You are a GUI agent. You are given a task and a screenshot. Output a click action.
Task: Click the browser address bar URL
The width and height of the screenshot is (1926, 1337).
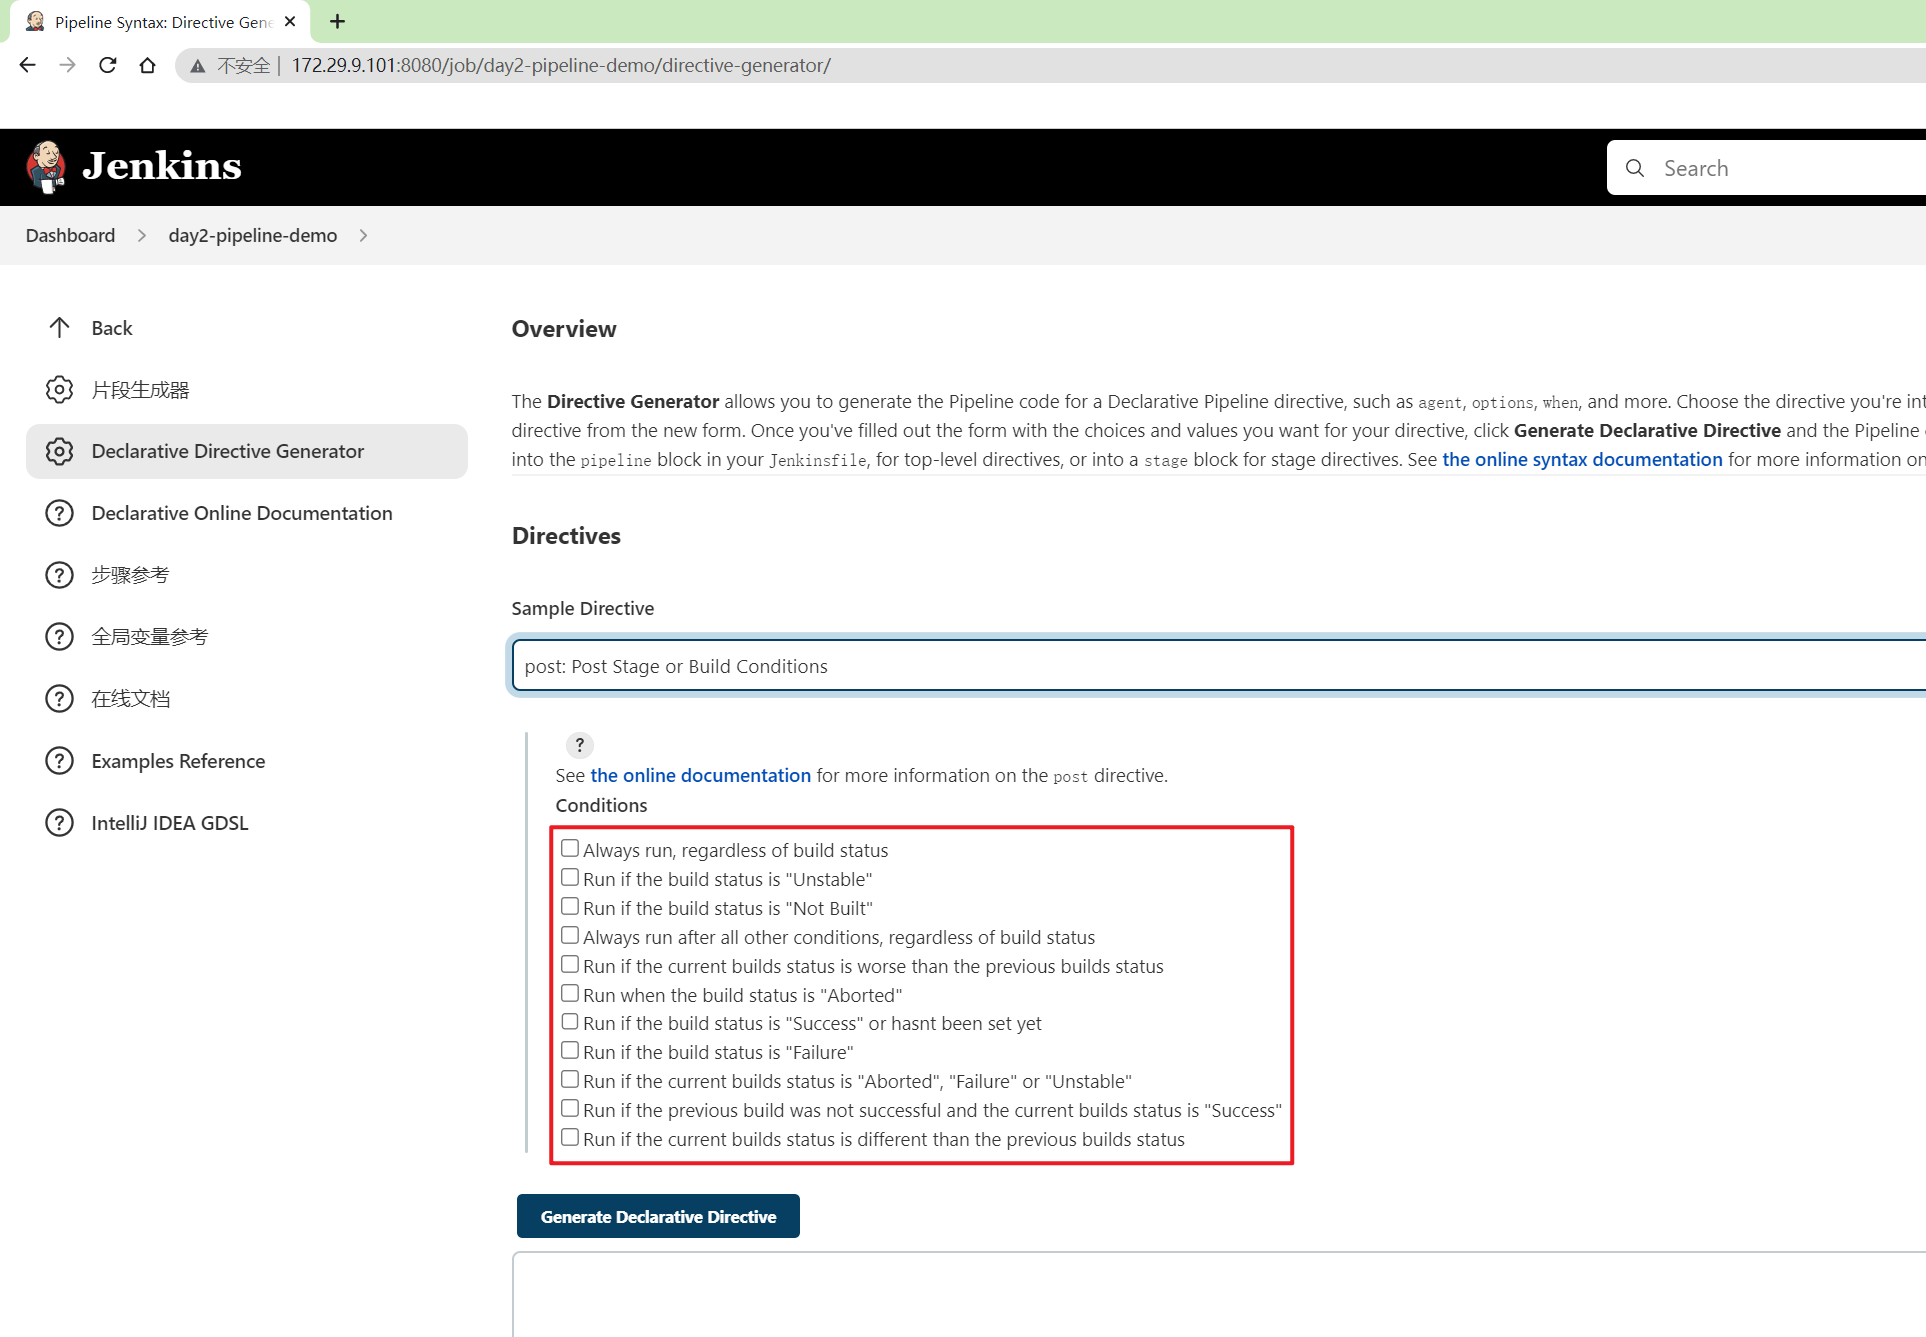561,66
